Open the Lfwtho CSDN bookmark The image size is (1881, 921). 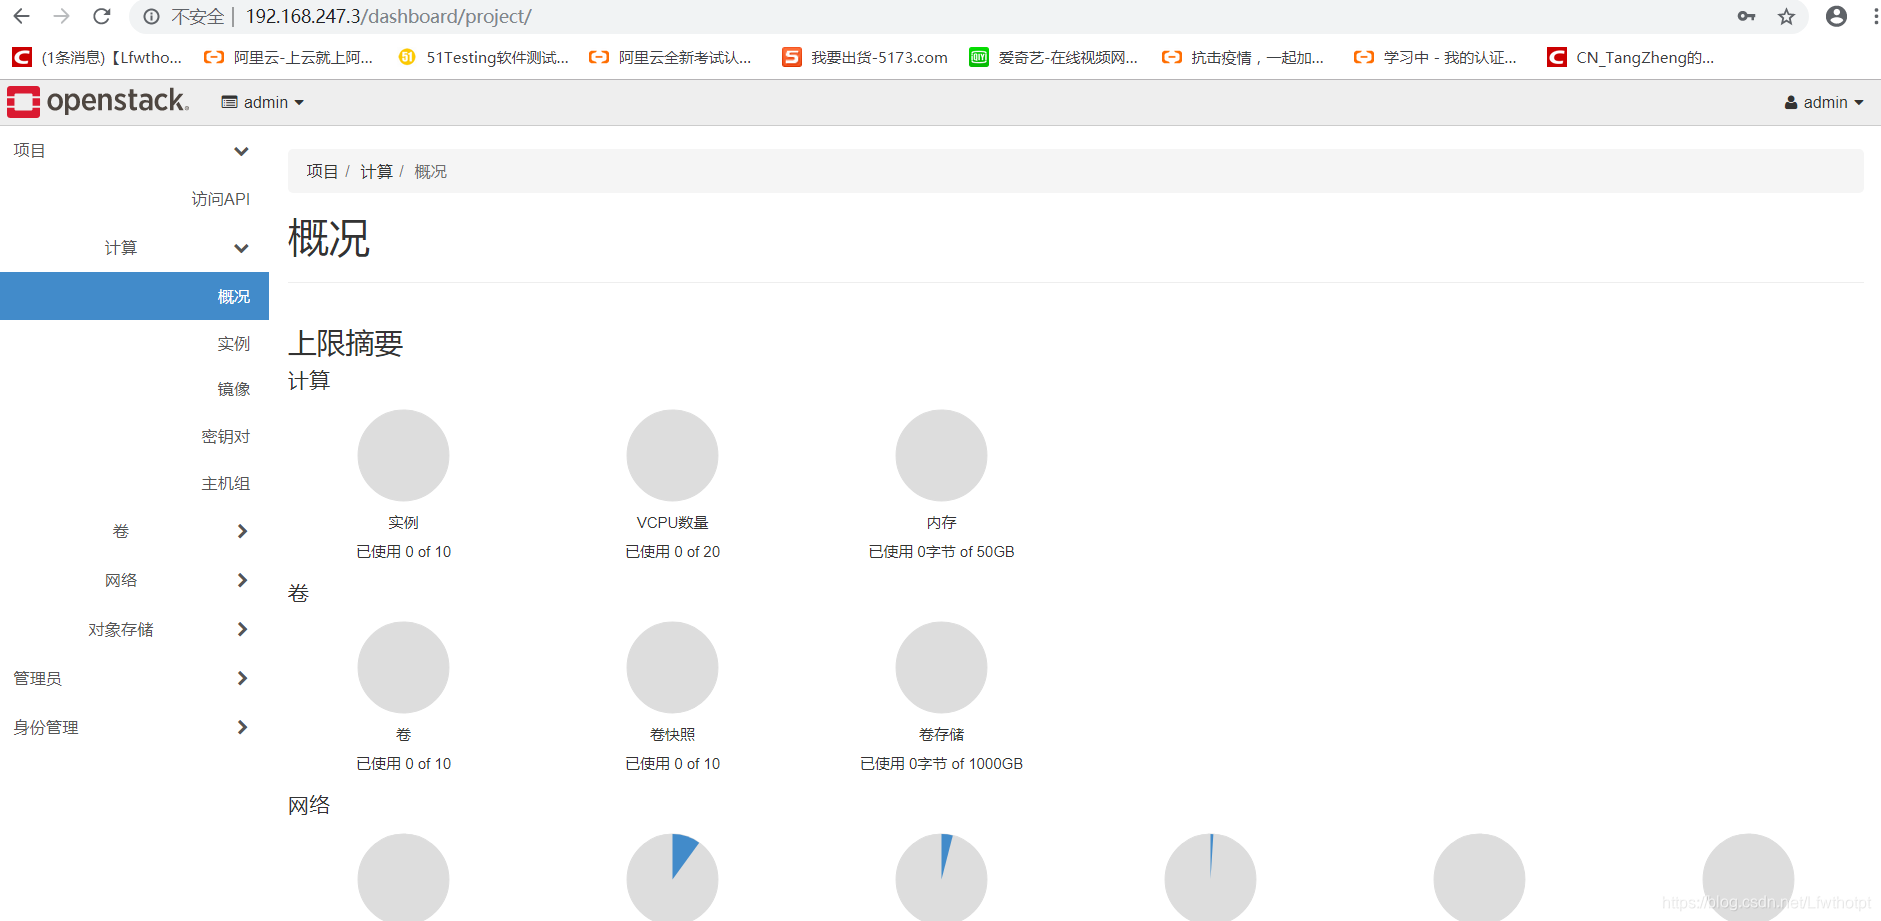(x=97, y=57)
